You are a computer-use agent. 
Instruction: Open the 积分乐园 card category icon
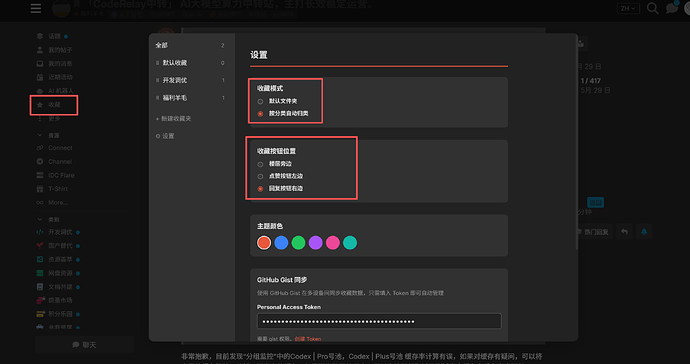[x=40, y=314]
